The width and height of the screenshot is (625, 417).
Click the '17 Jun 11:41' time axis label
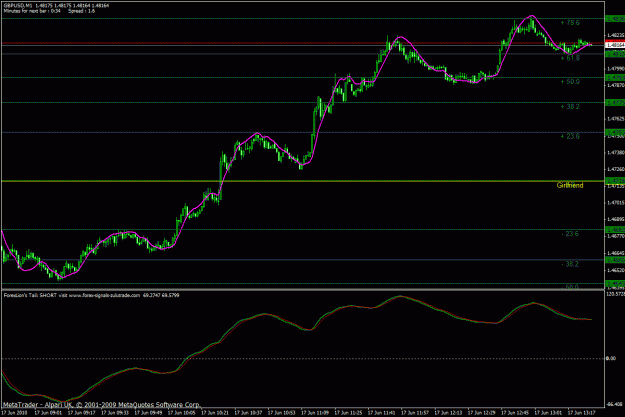381,413
